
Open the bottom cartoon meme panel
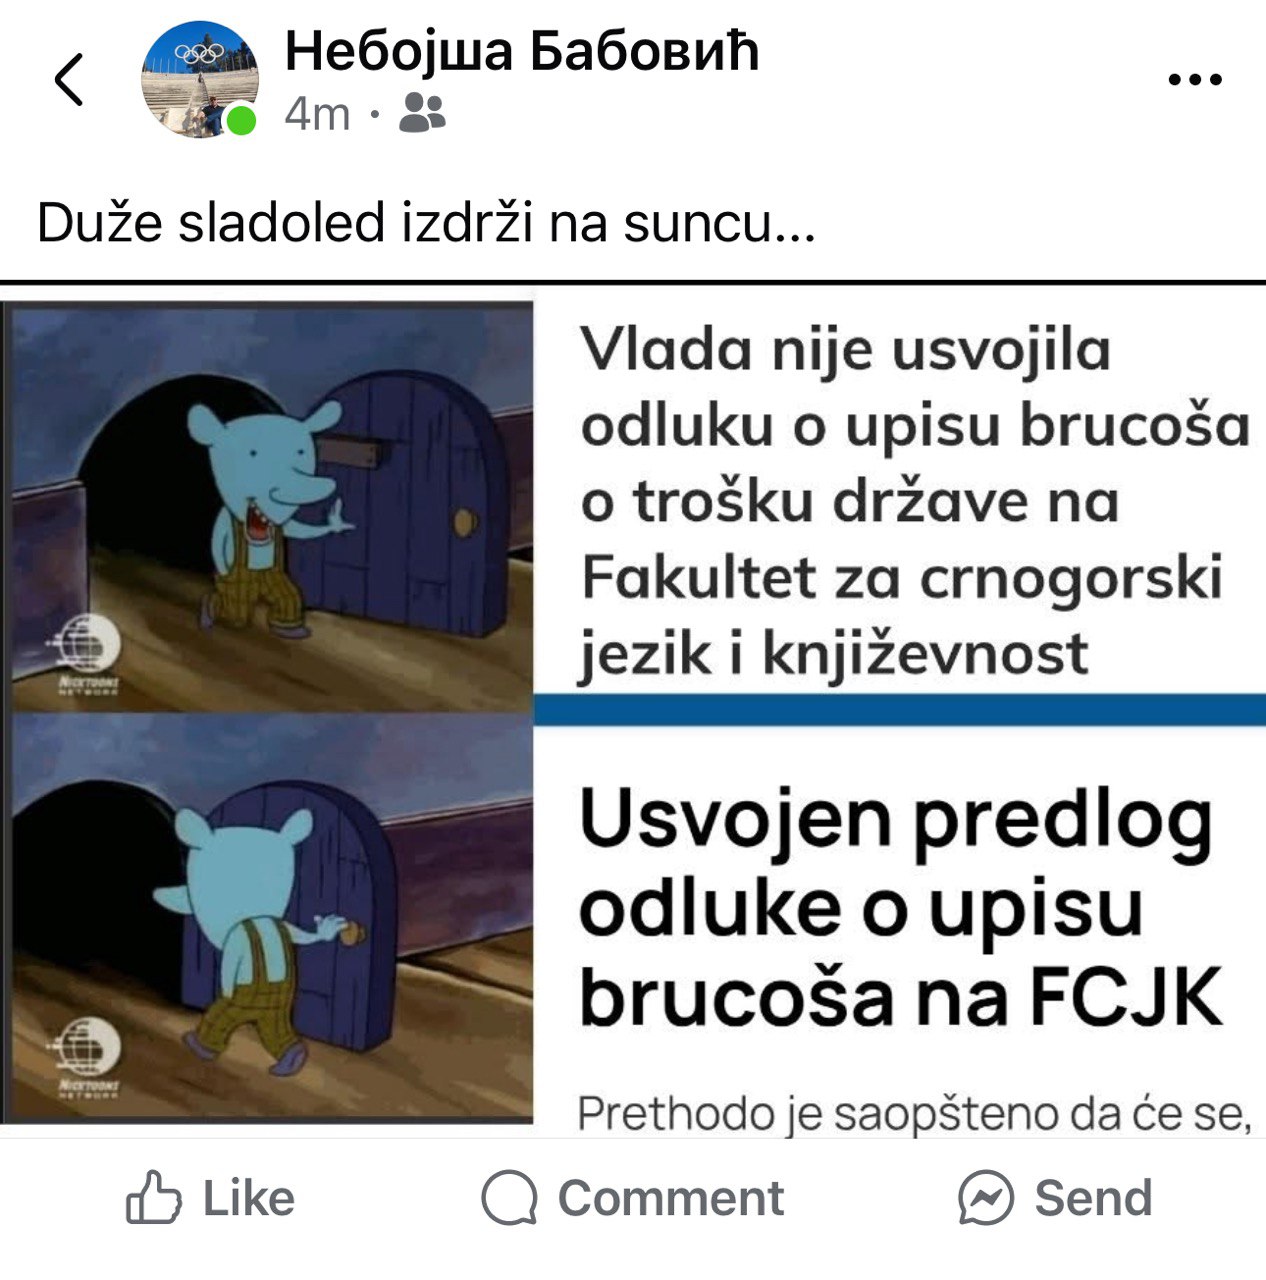pyautogui.click(x=272, y=917)
